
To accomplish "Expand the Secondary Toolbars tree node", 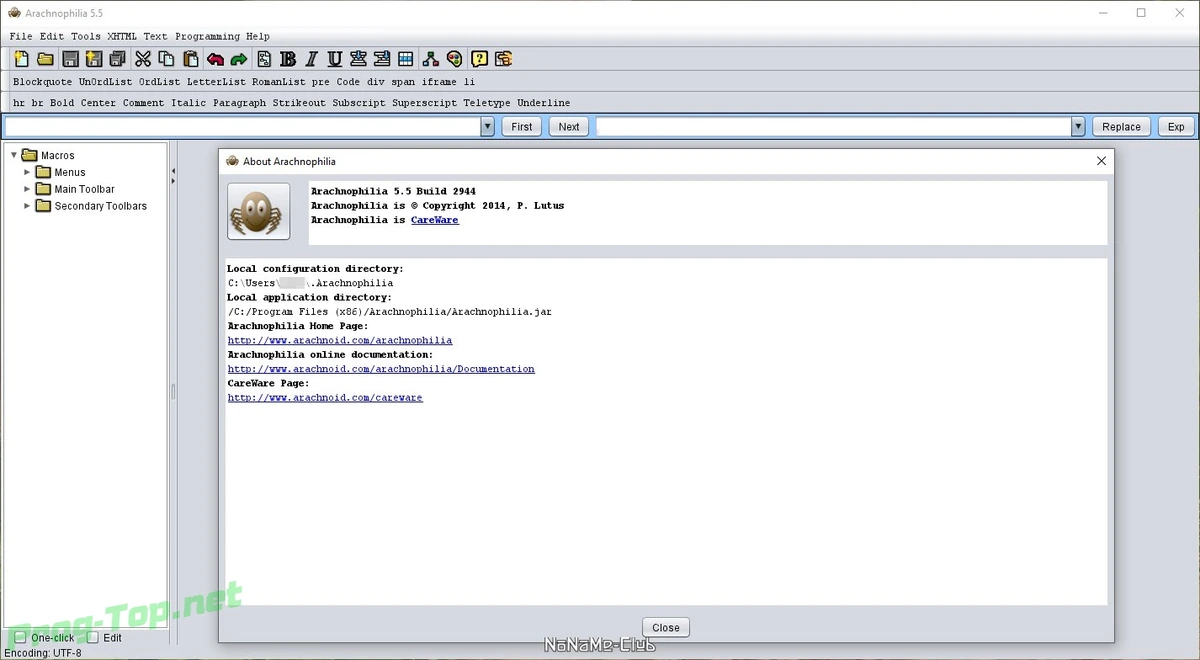I will [x=28, y=206].
